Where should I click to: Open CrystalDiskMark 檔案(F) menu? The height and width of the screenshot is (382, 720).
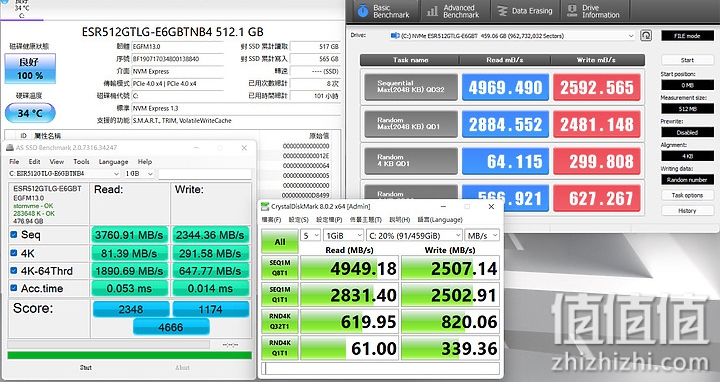coord(271,220)
